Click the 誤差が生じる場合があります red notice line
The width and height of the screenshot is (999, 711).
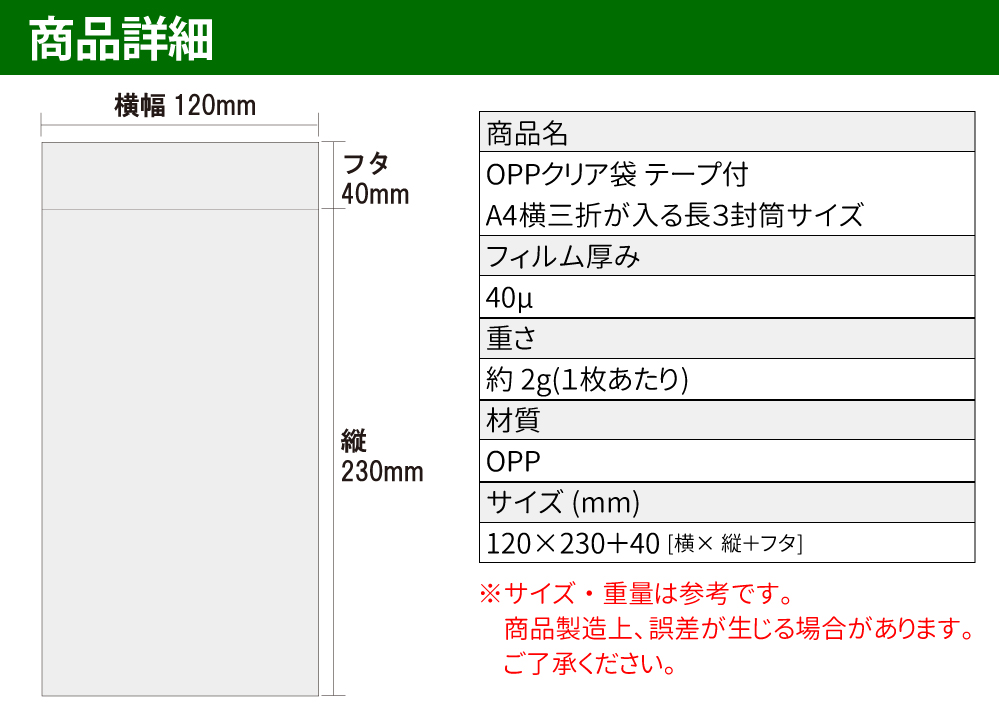(x=738, y=629)
